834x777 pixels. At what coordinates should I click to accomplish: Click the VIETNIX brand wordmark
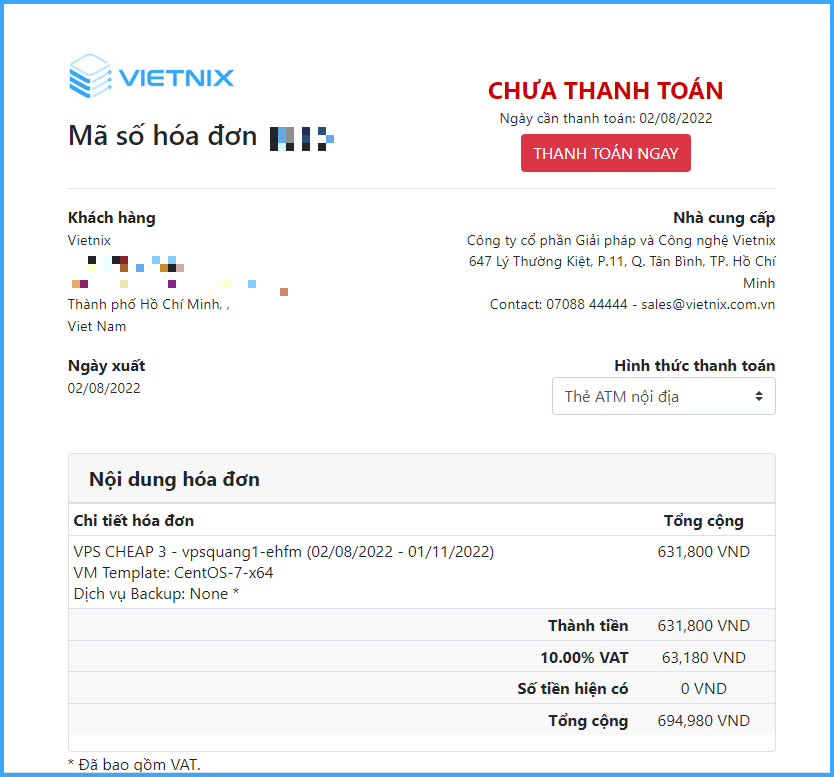[176, 78]
